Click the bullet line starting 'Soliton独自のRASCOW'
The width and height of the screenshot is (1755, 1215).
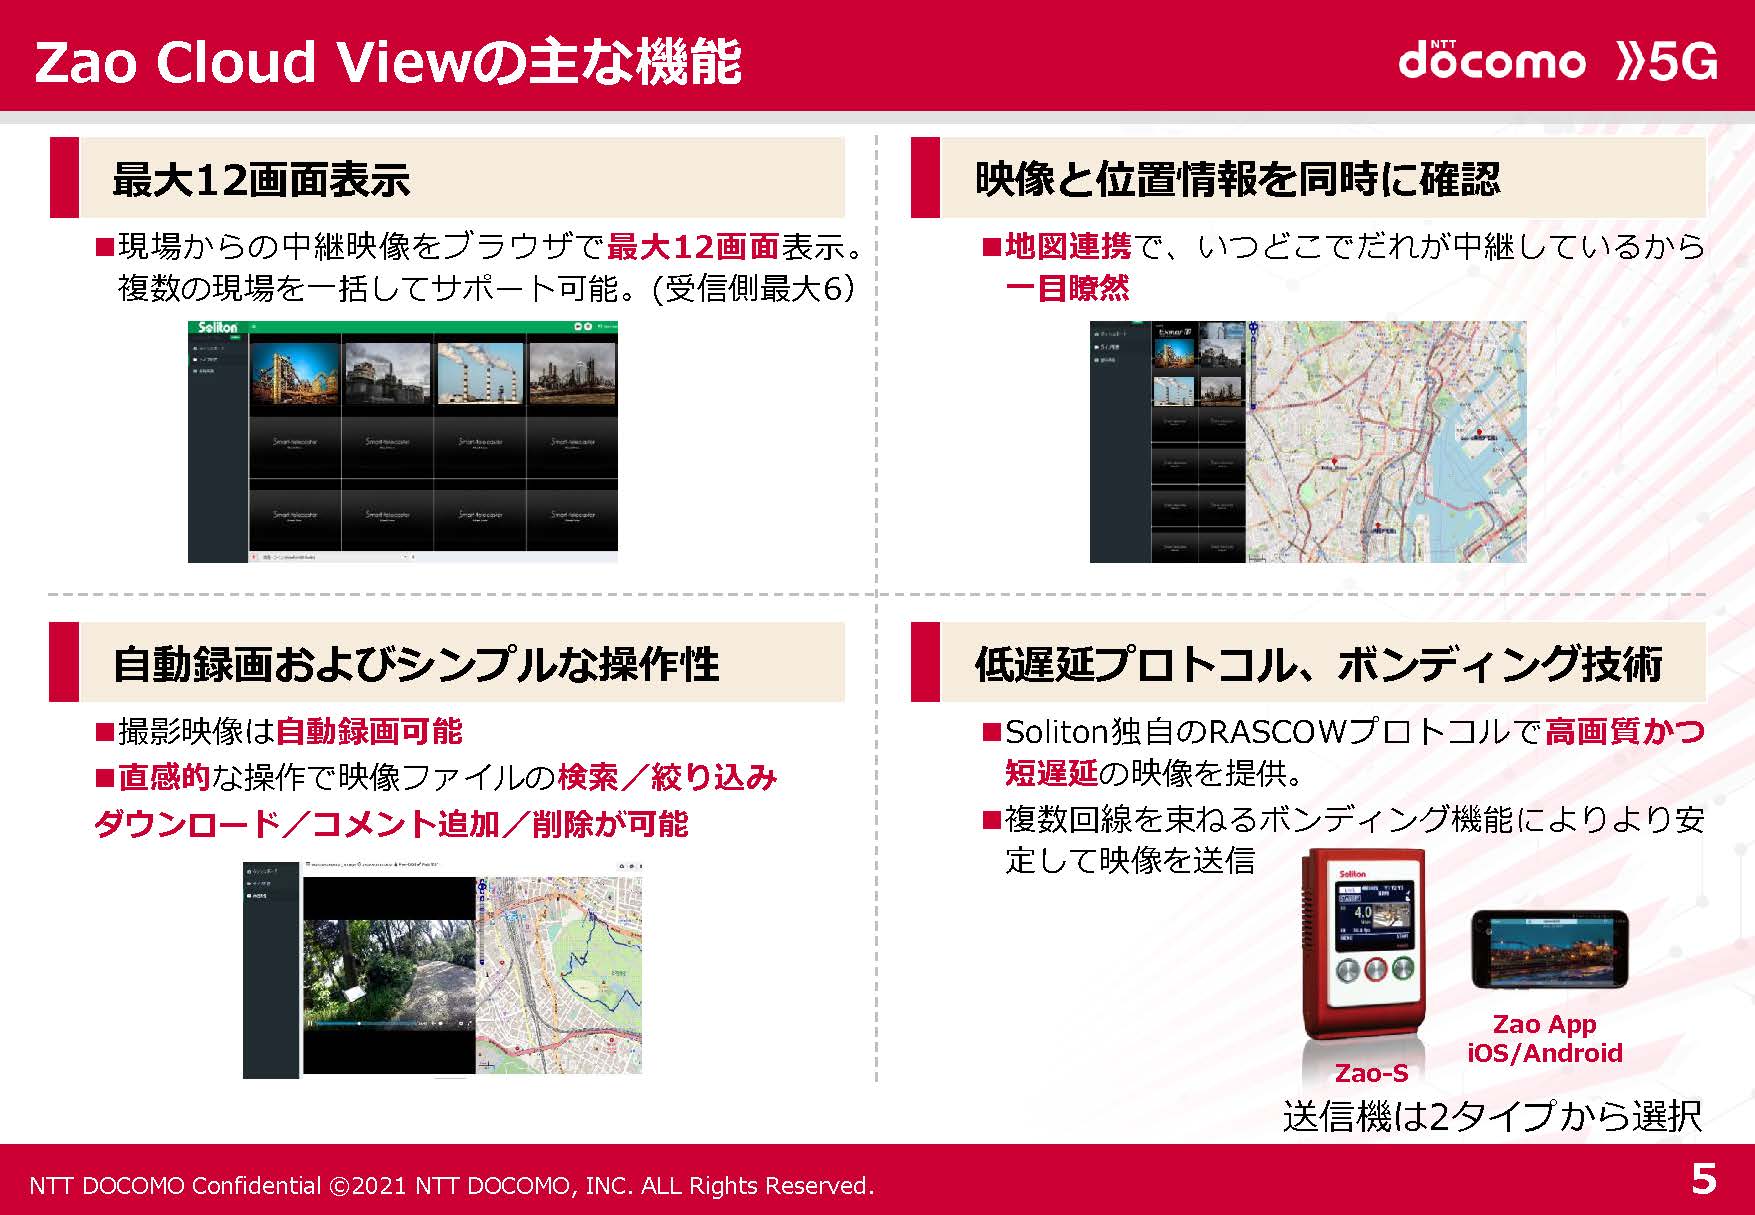pyautogui.click(x=1343, y=752)
